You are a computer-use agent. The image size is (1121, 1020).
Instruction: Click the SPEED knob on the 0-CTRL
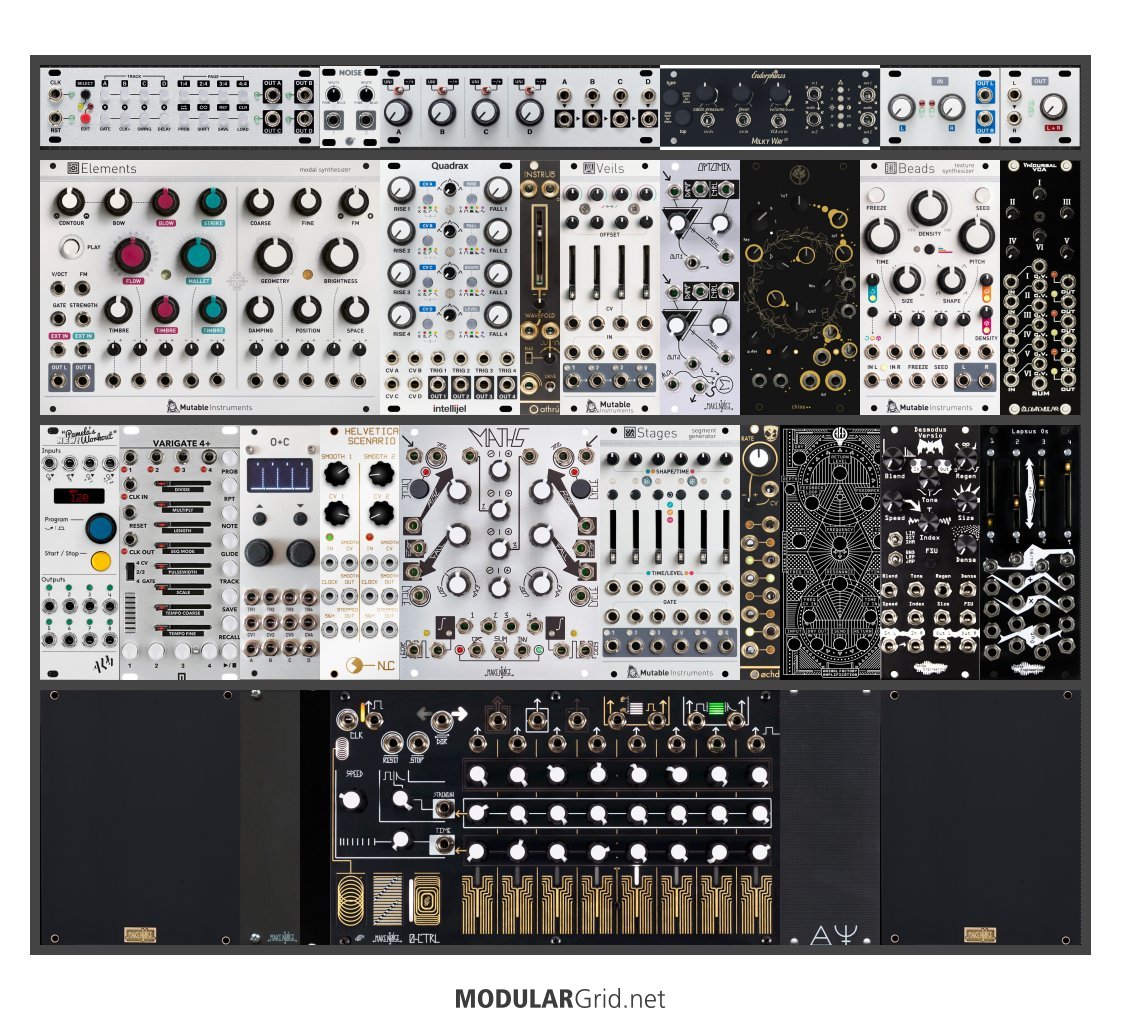point(352,800)
